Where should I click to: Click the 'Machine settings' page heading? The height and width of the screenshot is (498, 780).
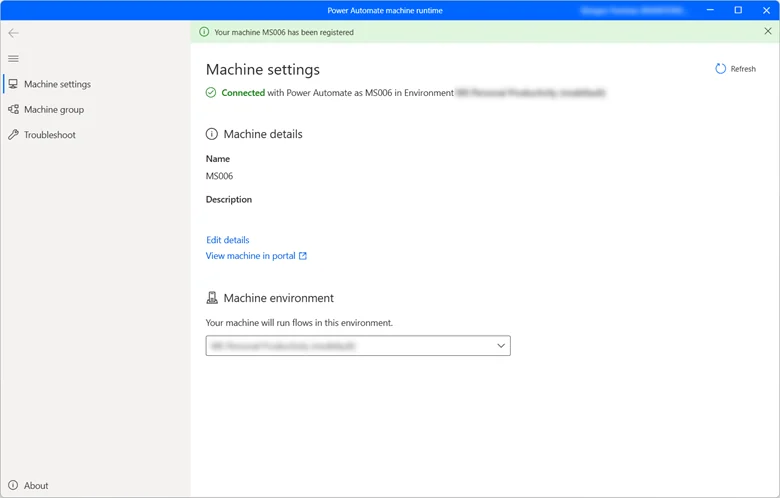(x=263, y=70)
